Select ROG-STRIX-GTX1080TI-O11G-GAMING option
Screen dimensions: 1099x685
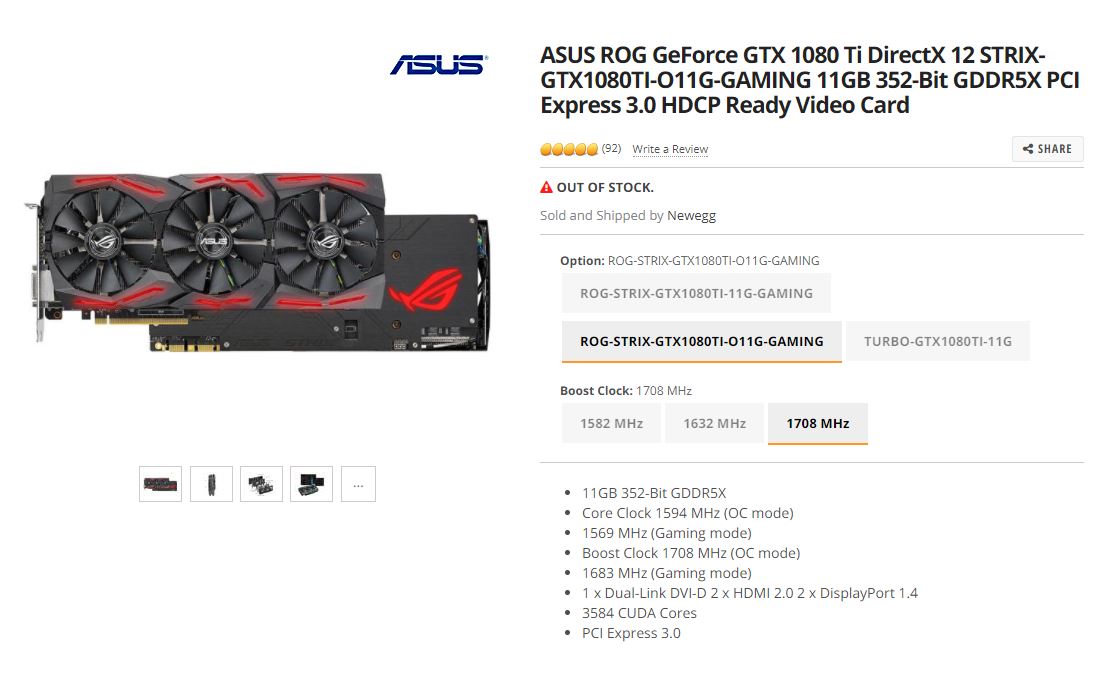(702, 341)
